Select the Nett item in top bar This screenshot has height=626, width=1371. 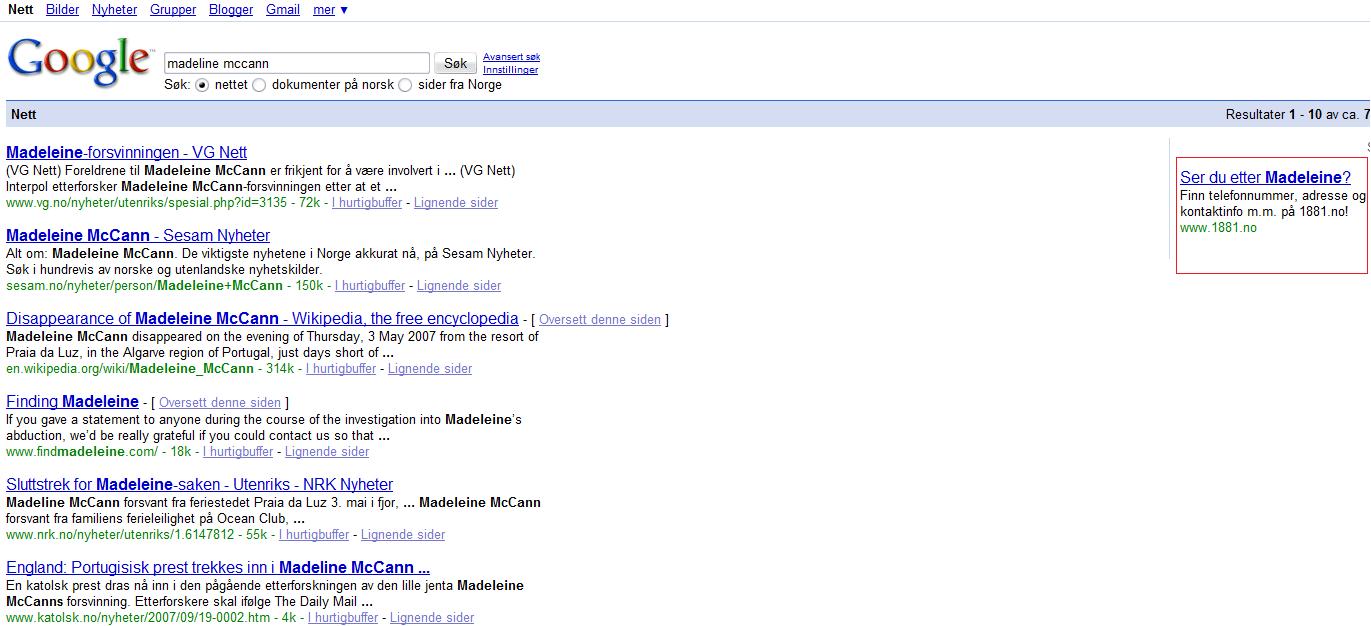20,10
